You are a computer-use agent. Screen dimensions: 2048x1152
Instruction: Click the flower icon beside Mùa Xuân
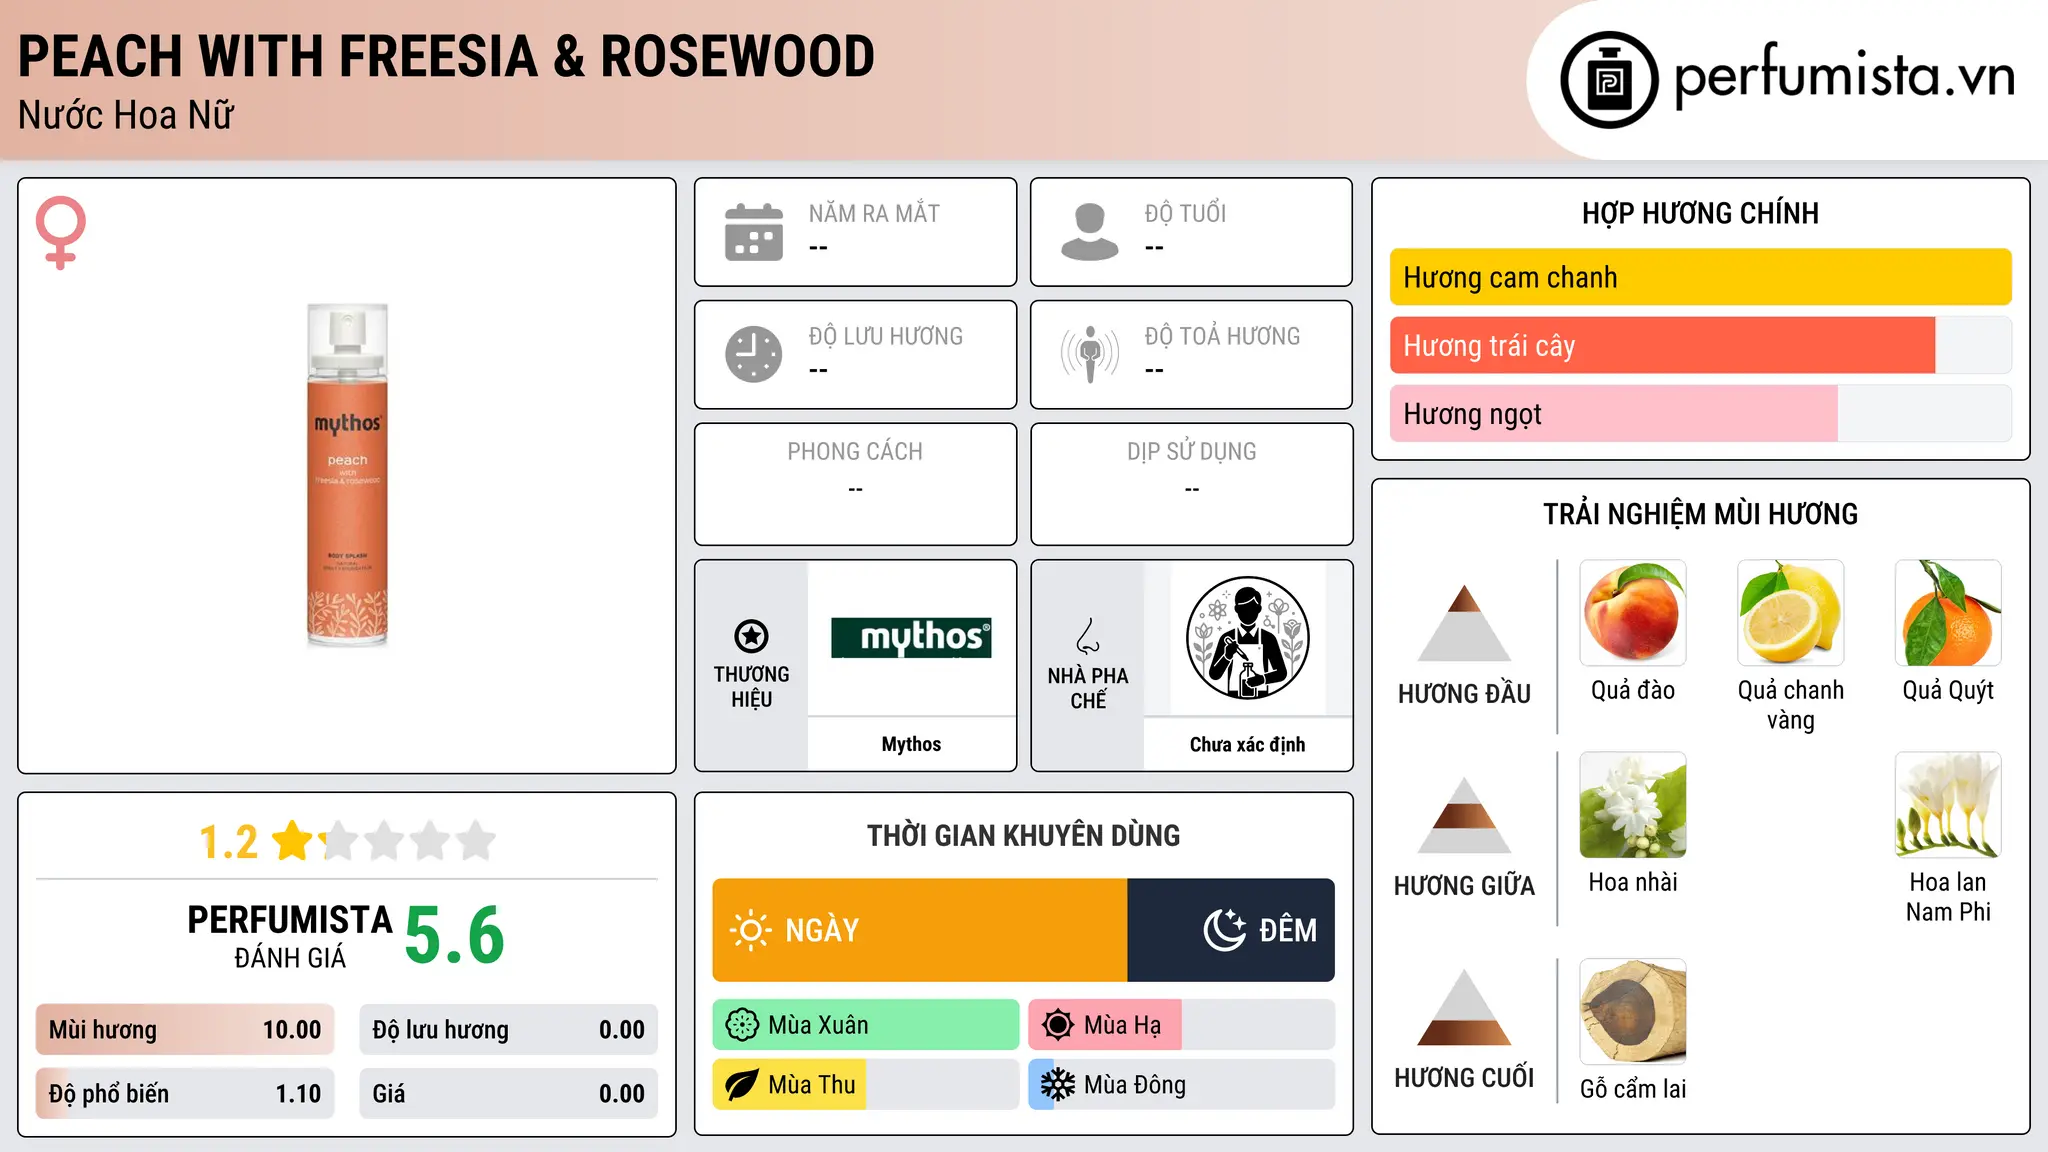tap(742, 1025)
